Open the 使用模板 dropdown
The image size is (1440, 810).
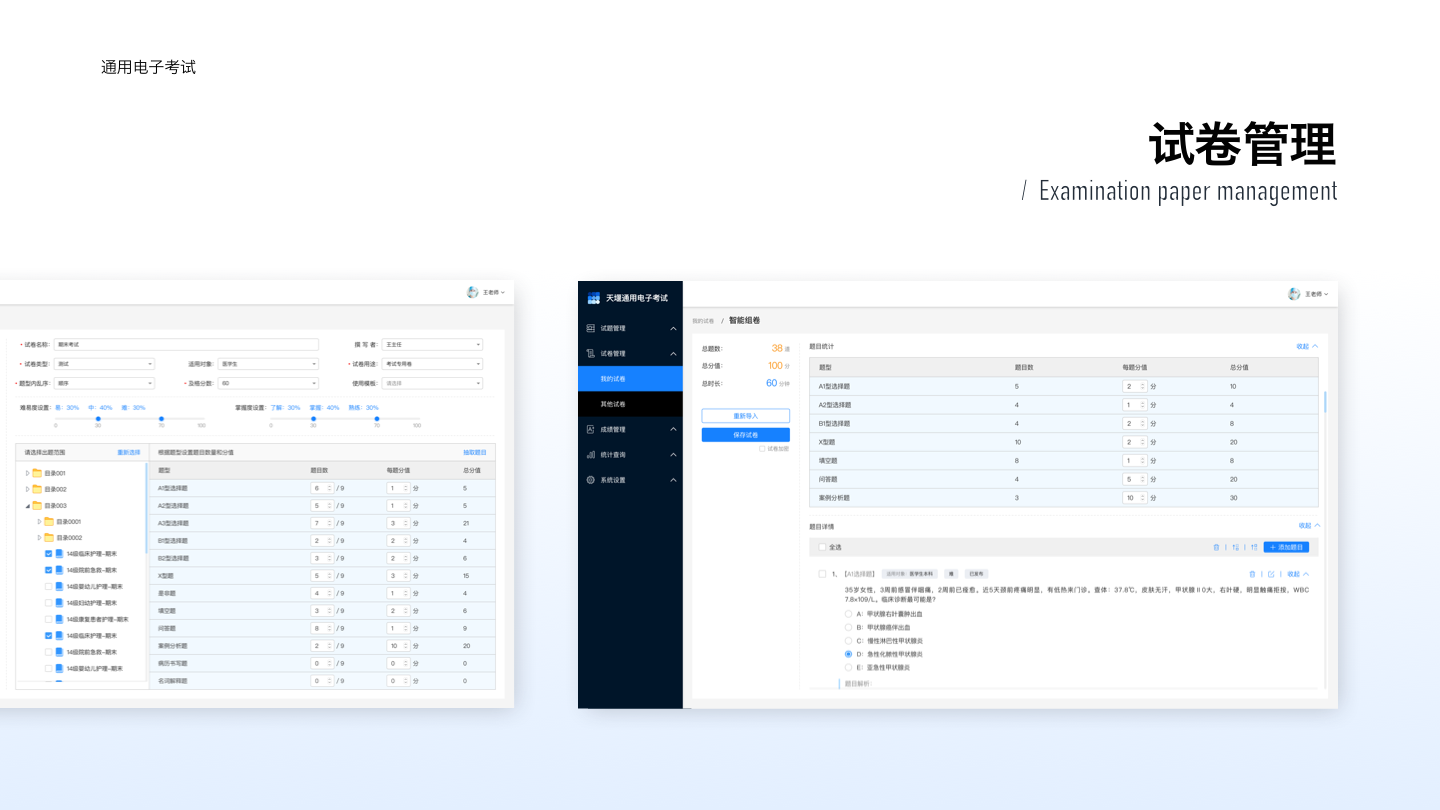[x=433, y=383]
